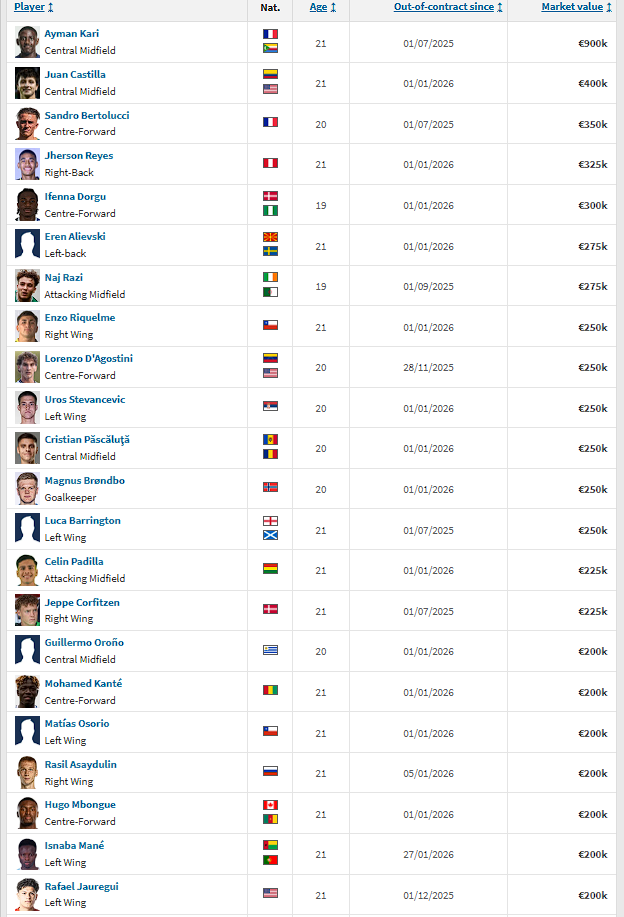
Task: Click the Bolivia flag beside Celin Padilla
Action: pos(270,569)
